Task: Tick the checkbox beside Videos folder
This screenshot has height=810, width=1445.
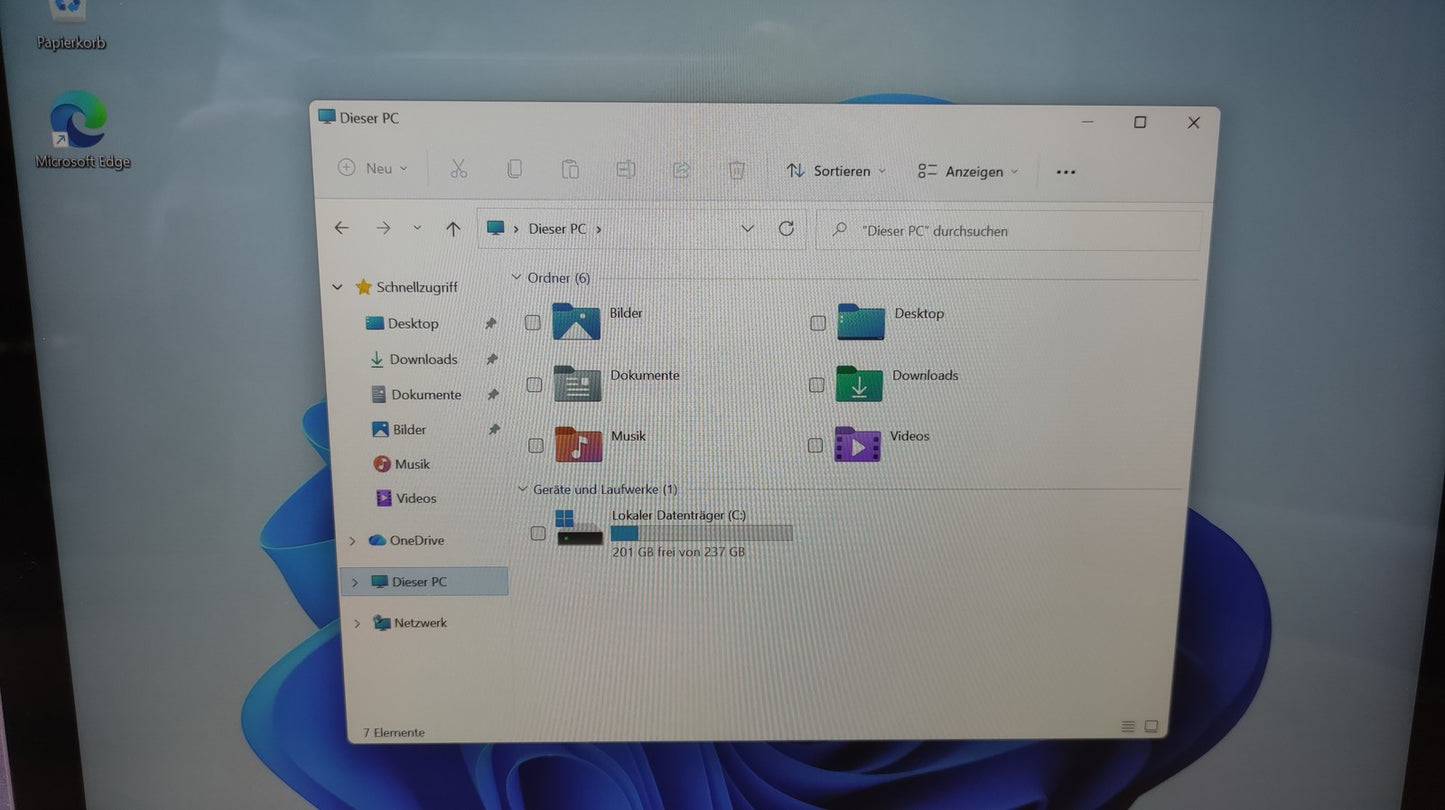Action: pos(815,445)
